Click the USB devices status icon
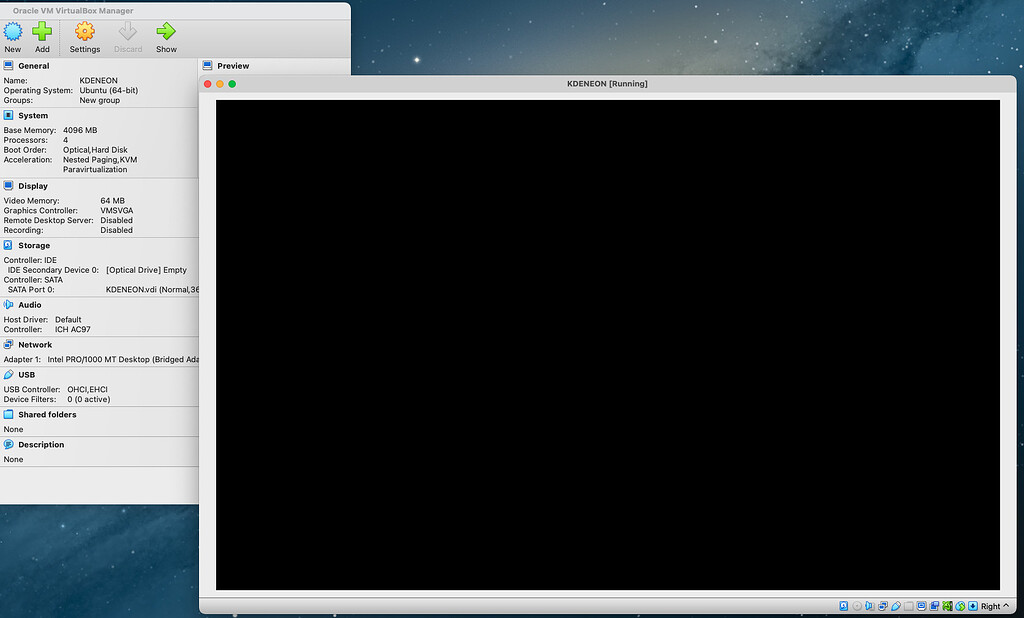This screenshot has width=1024, height=618. coord(897,606)
